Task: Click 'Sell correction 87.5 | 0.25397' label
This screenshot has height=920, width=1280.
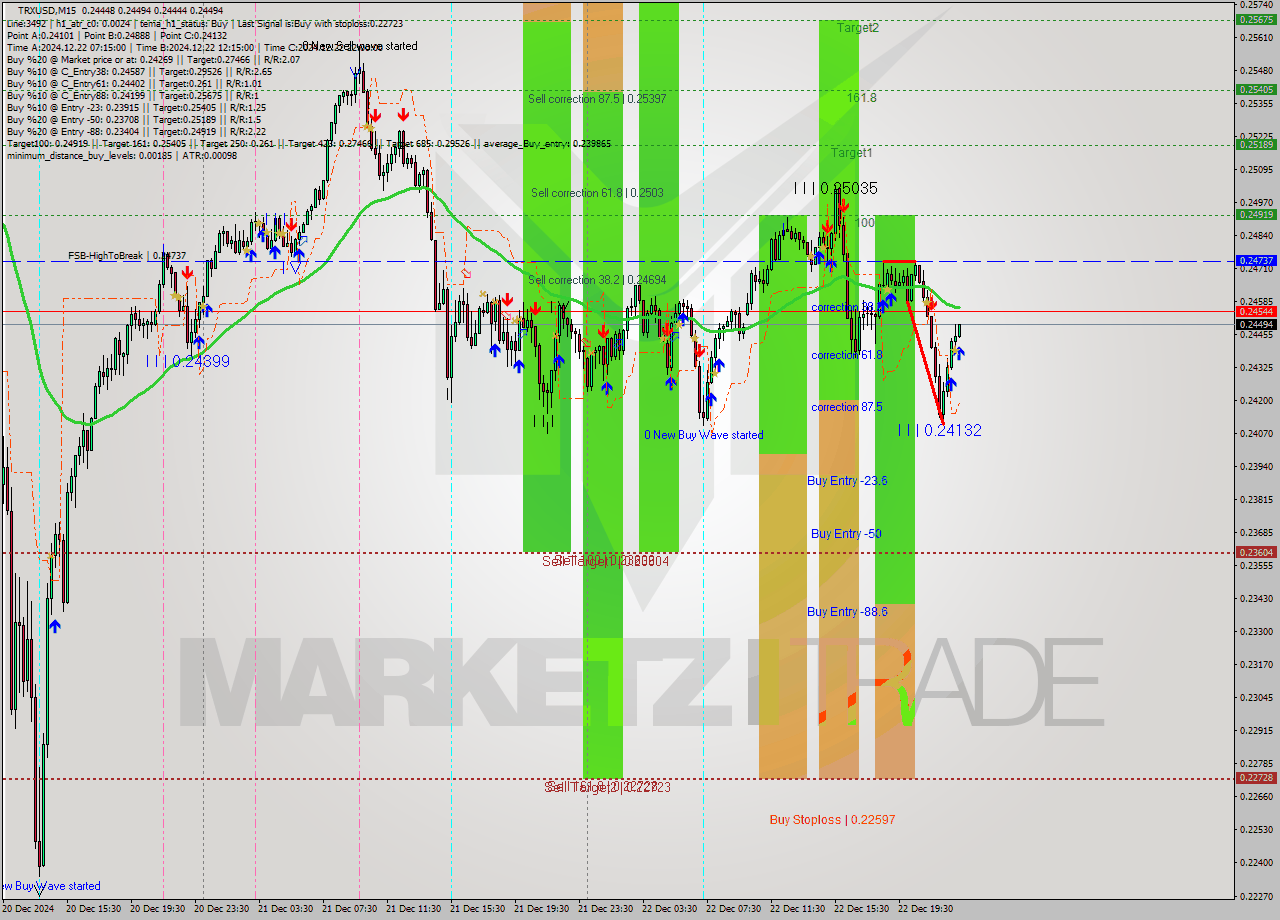Action: (x=597, y=99)
